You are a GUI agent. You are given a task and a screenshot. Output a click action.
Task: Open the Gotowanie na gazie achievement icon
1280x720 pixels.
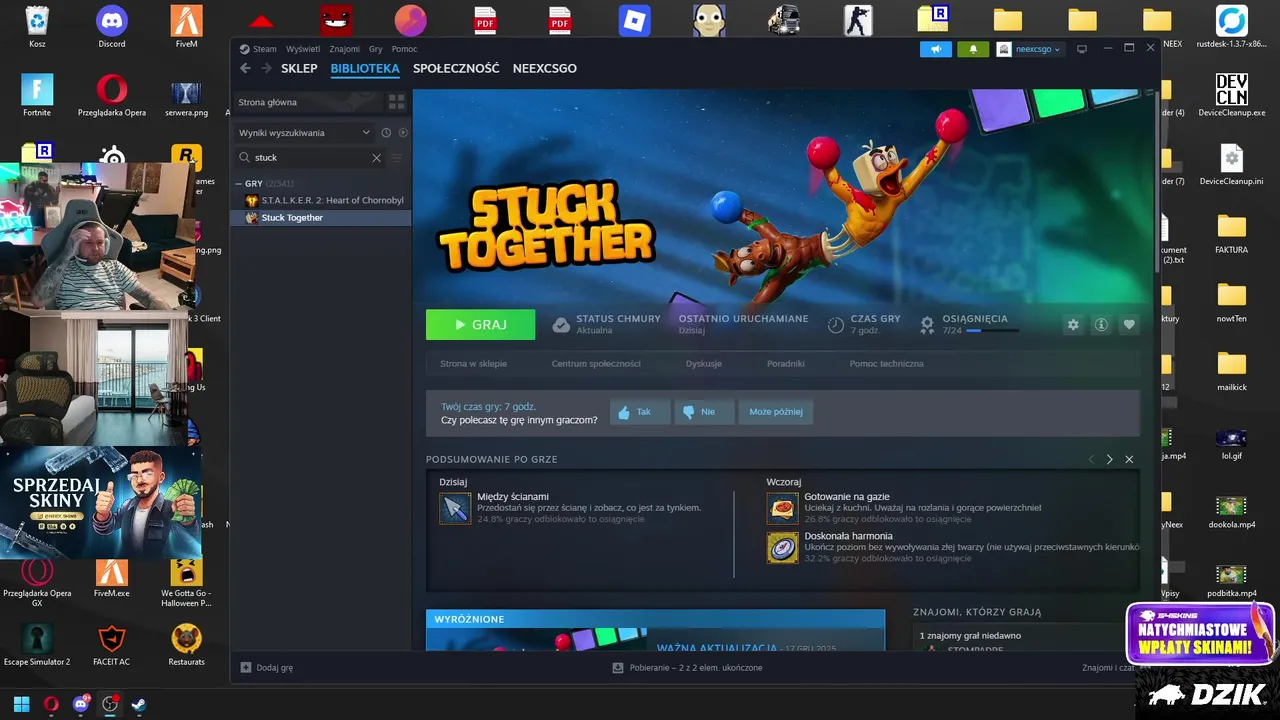pyautogui.click(x=783, y=508)
